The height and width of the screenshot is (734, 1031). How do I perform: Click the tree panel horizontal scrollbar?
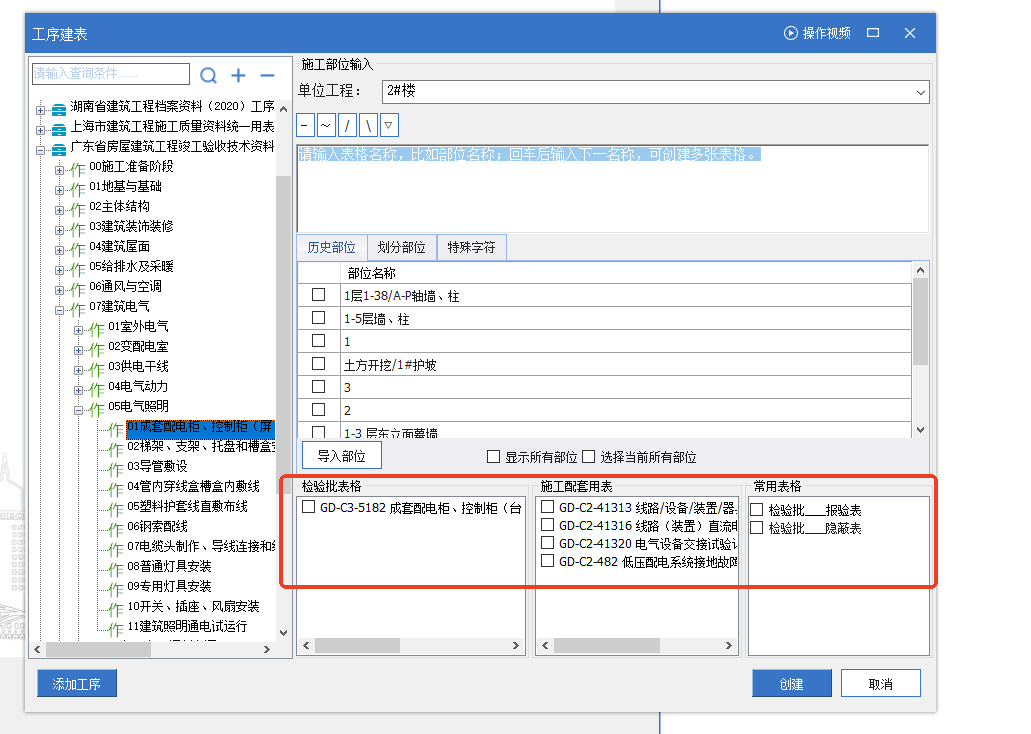[150, 650]
